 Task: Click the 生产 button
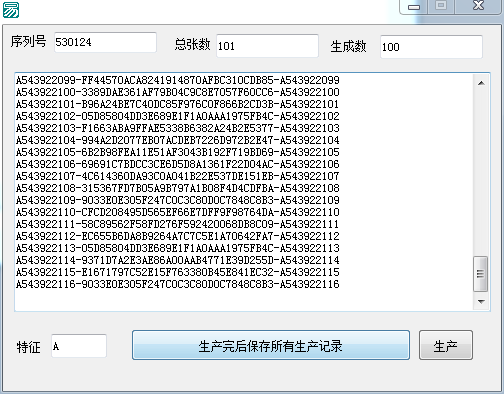point(446,345)
